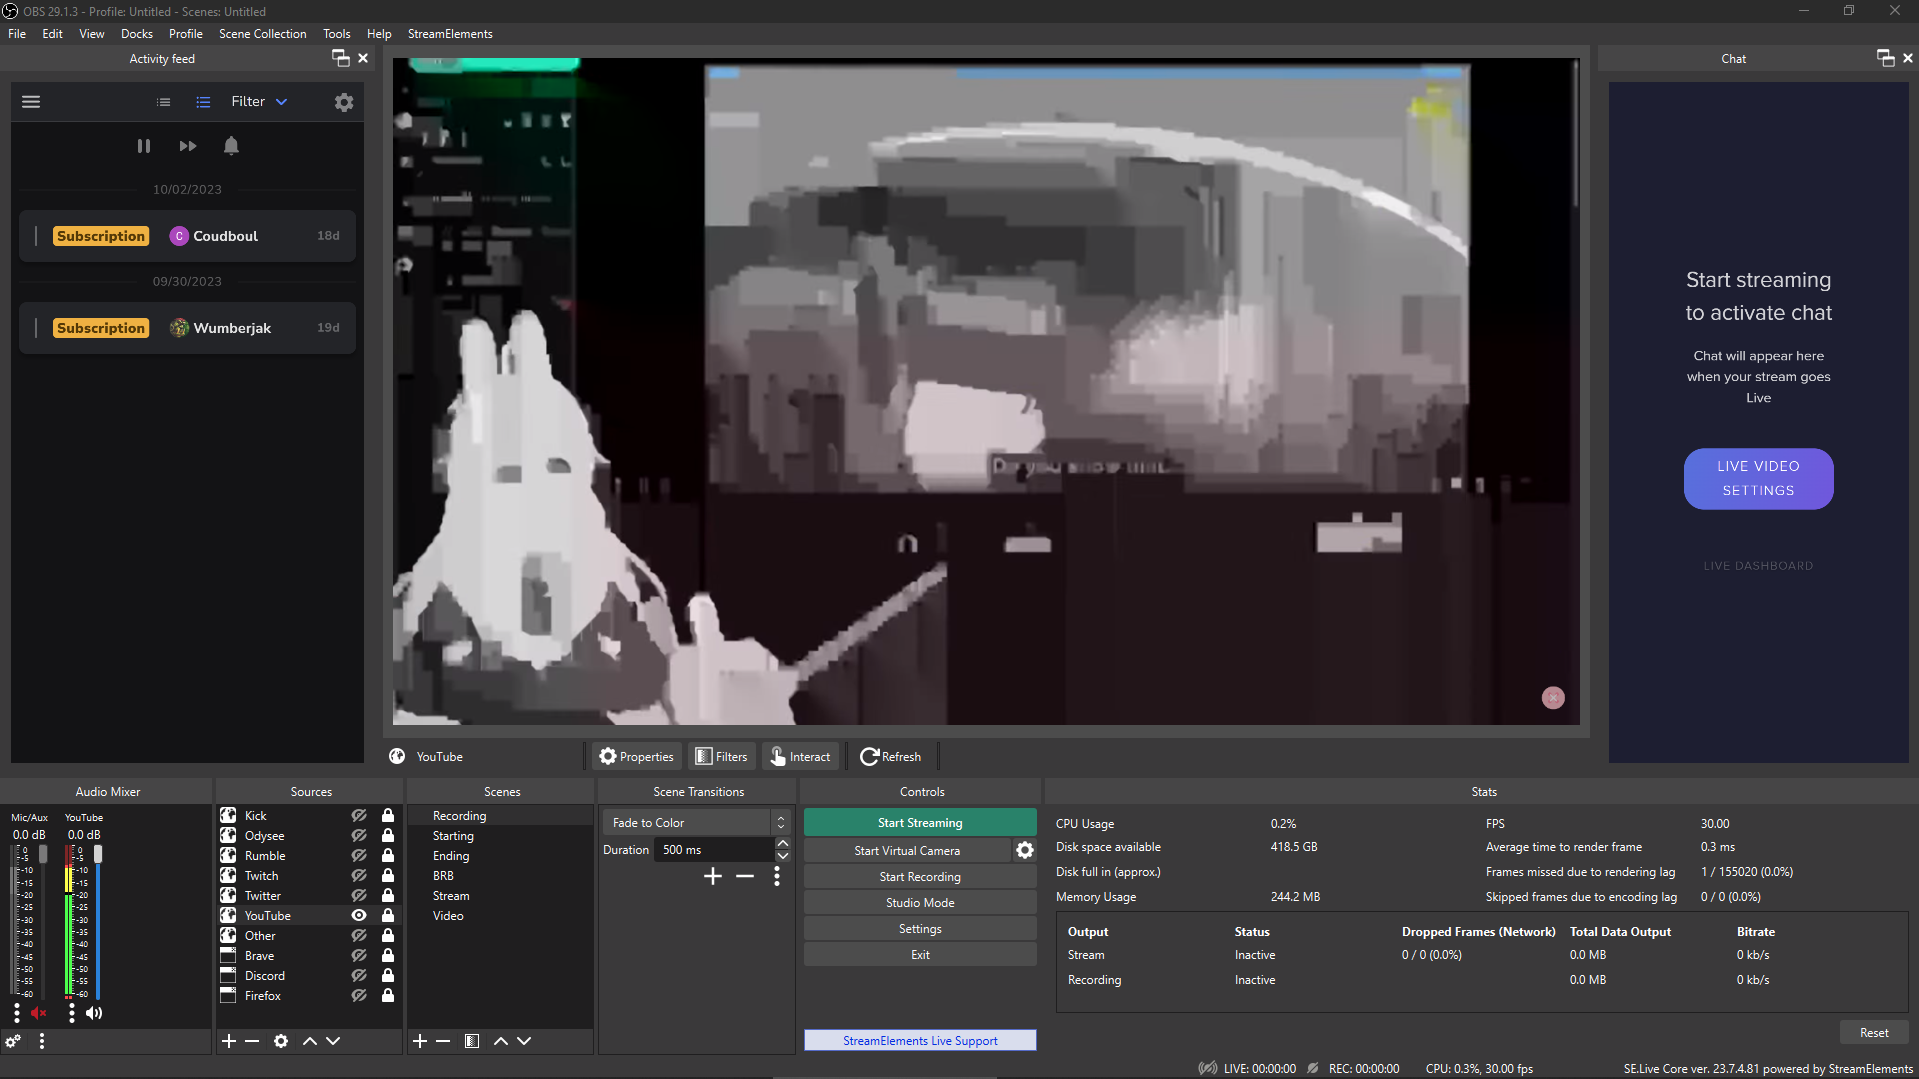Open Filters for YouTube source
This screenshot has width=1919, height=1079.
pyautogui.click(x=721, y=756)
